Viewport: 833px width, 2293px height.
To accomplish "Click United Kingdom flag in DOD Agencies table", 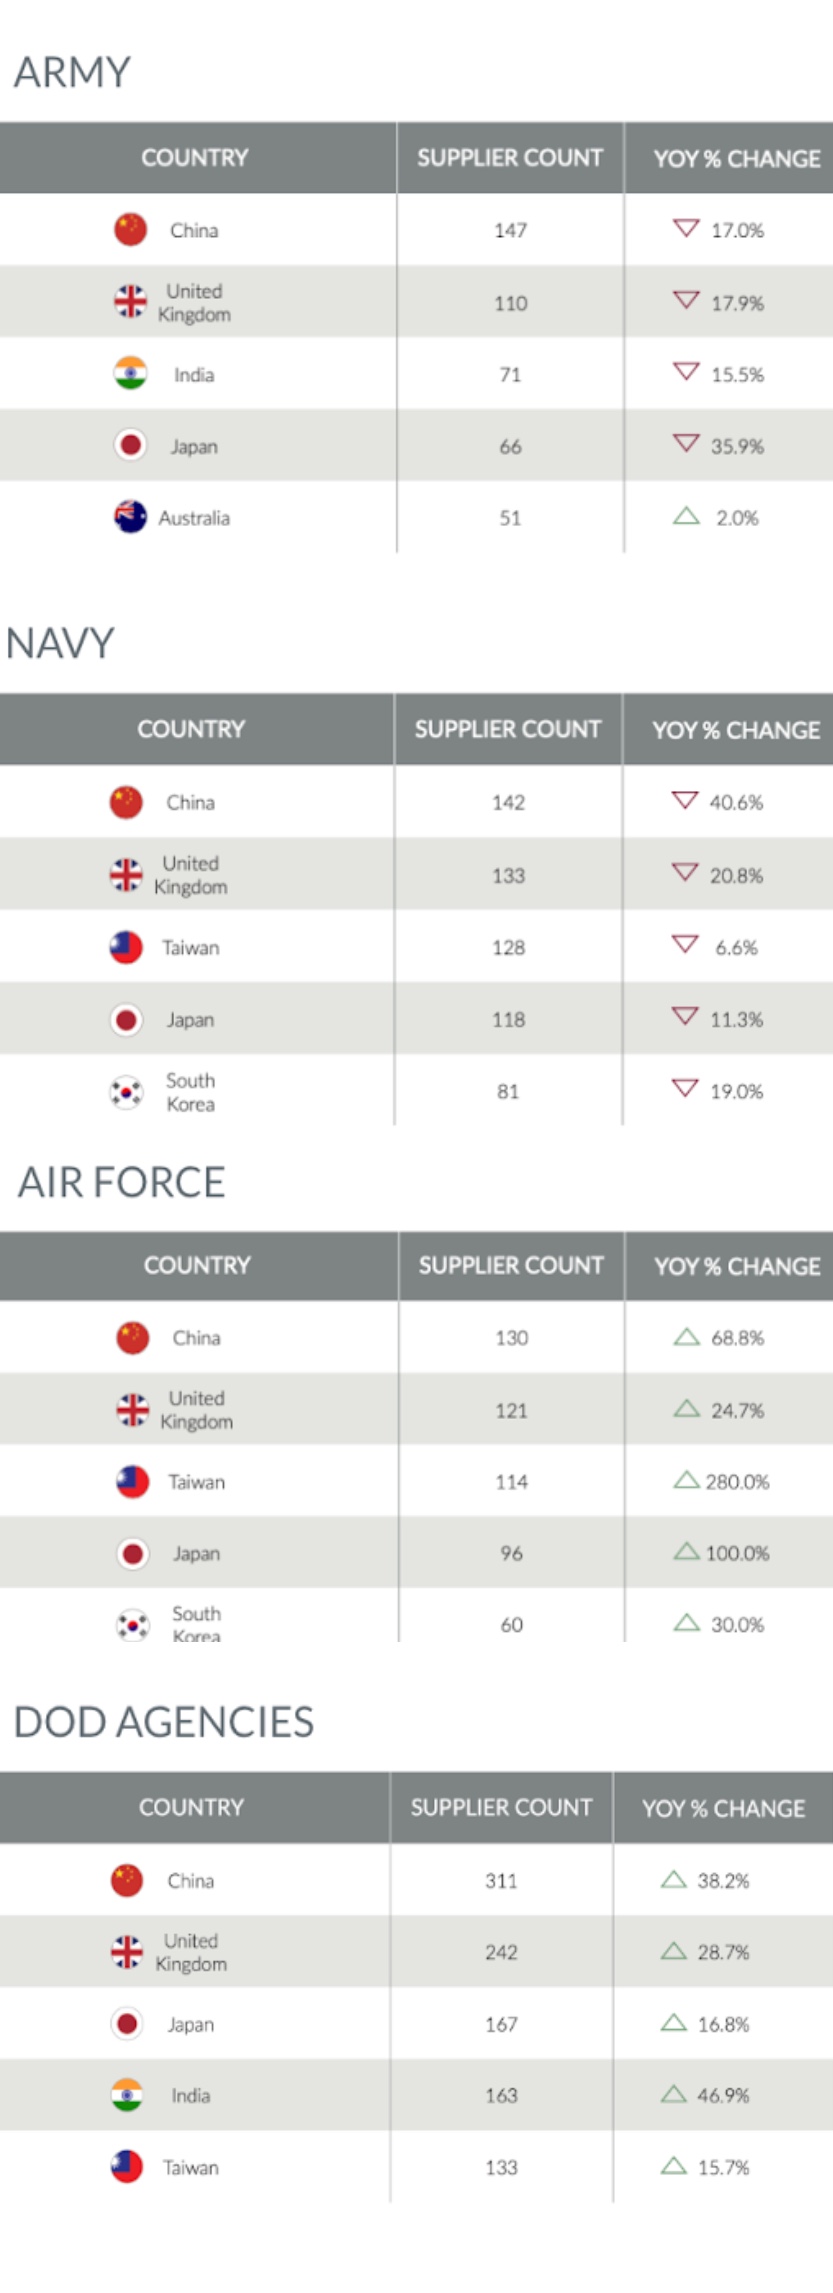I will click(127, 1951).
